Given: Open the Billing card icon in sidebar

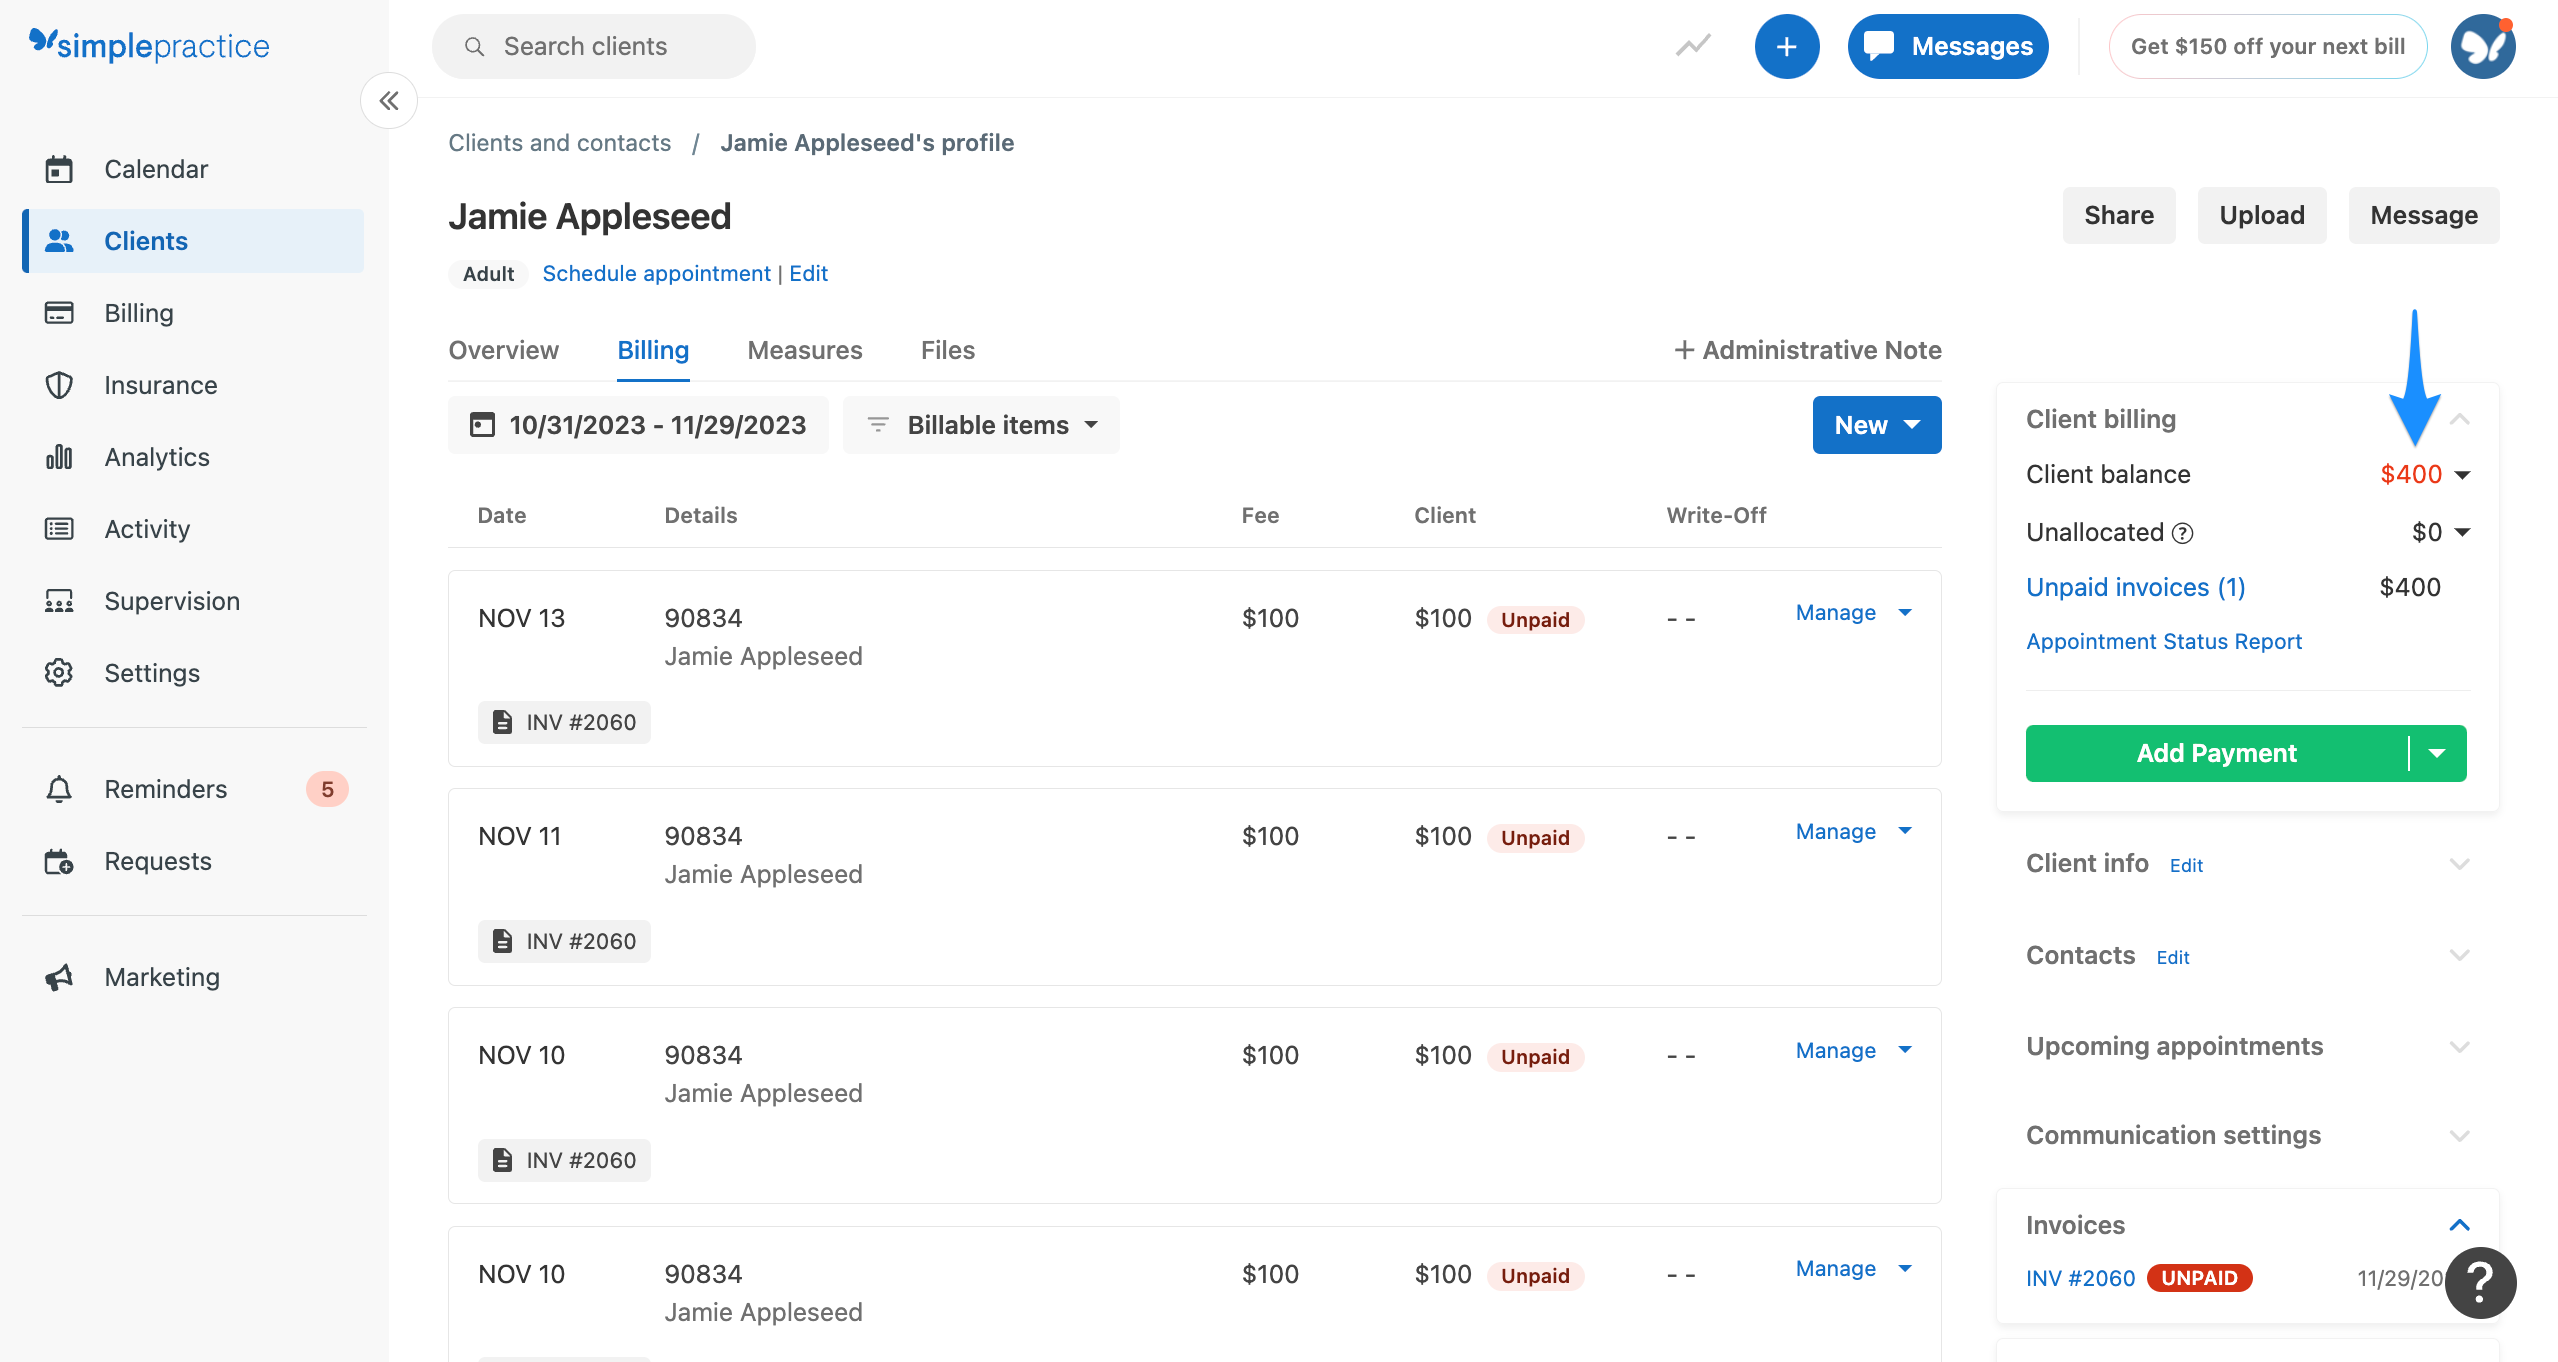Looking at the screenshot, I should (x=59, y=313).
